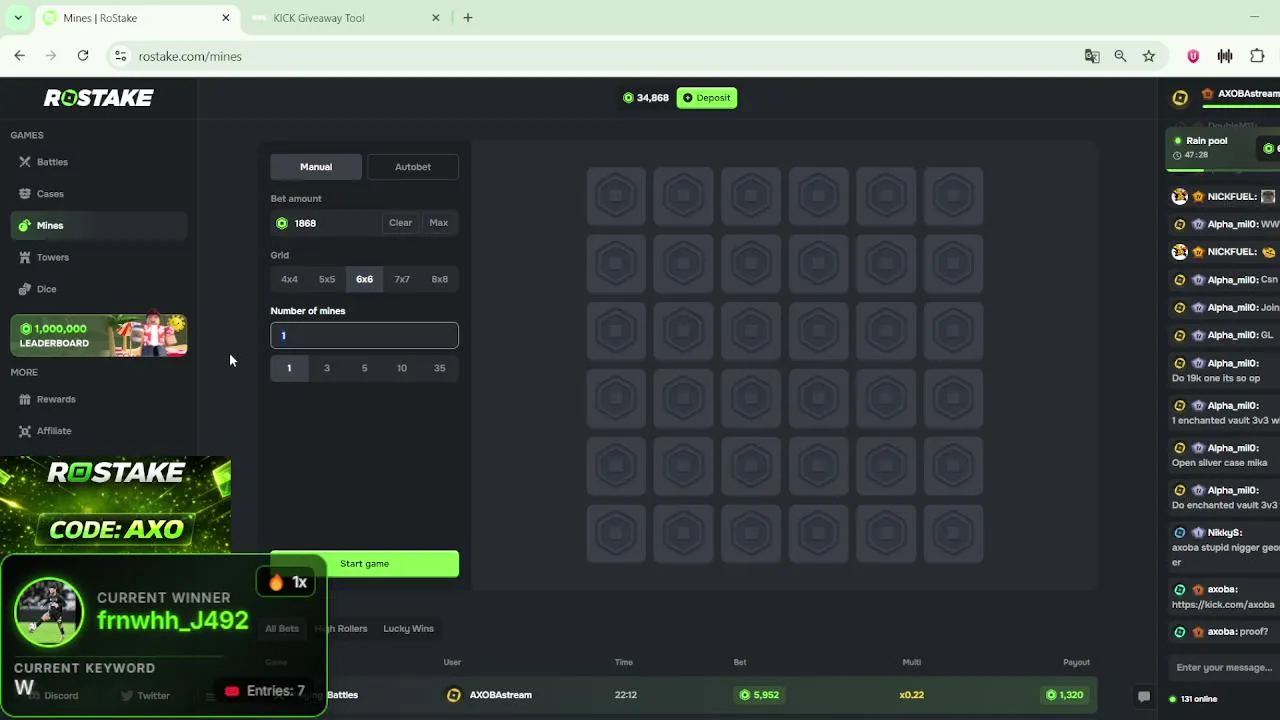Open Cases in the sidebar
The height and width of the screenshot is (720, 1280).
pos(50,194)
